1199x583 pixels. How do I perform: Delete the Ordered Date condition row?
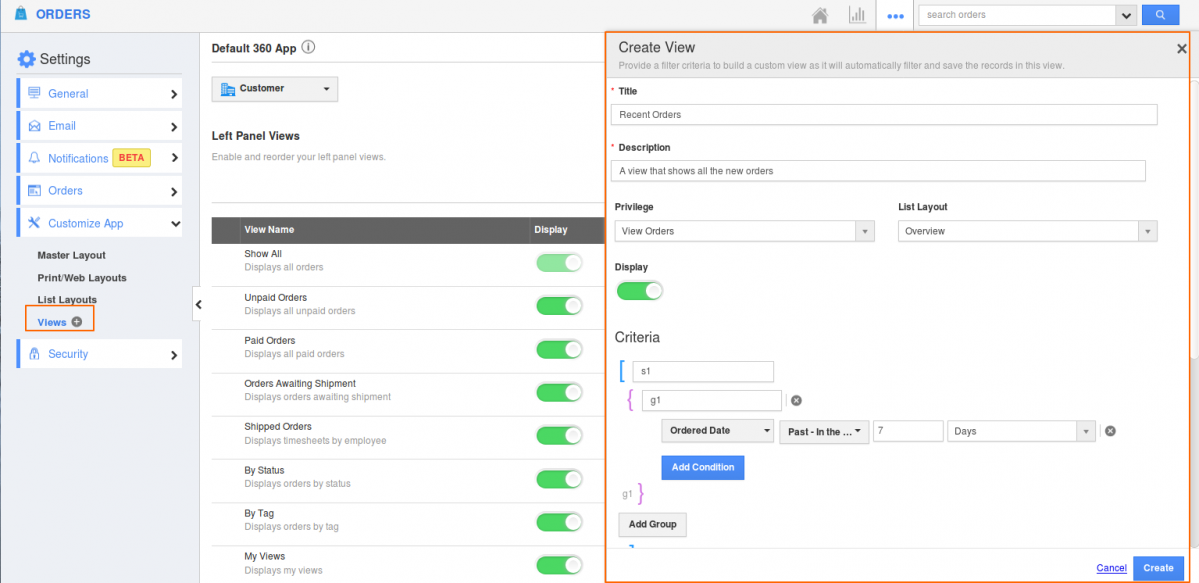[1110, 431]
